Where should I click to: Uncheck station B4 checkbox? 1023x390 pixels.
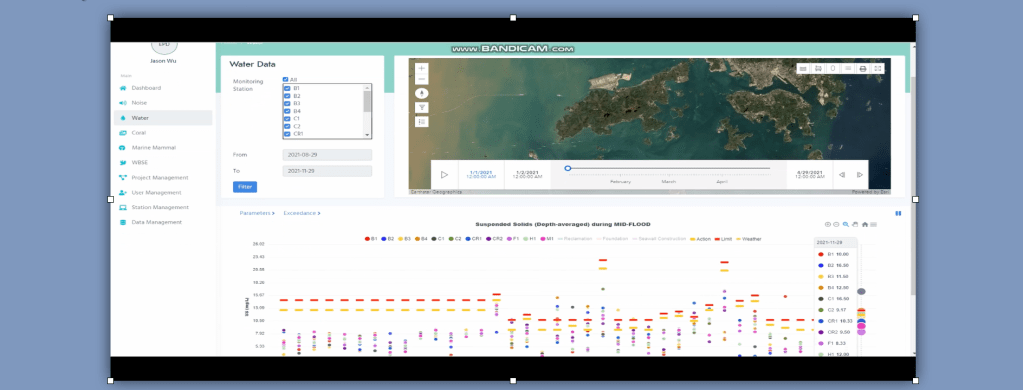288,111
